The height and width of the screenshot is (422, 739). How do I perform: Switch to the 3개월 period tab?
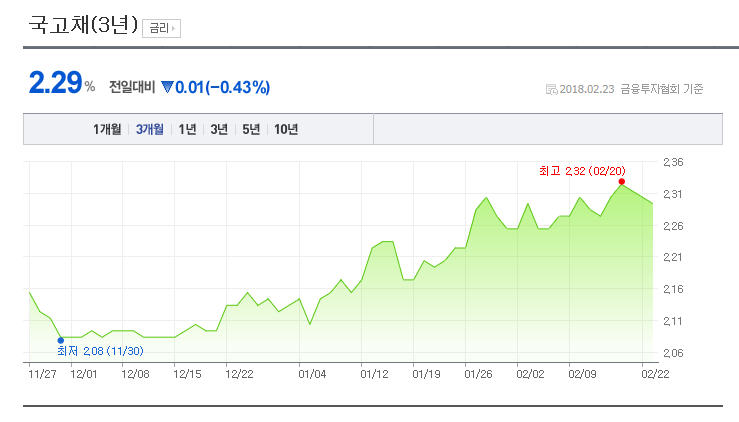150,129
